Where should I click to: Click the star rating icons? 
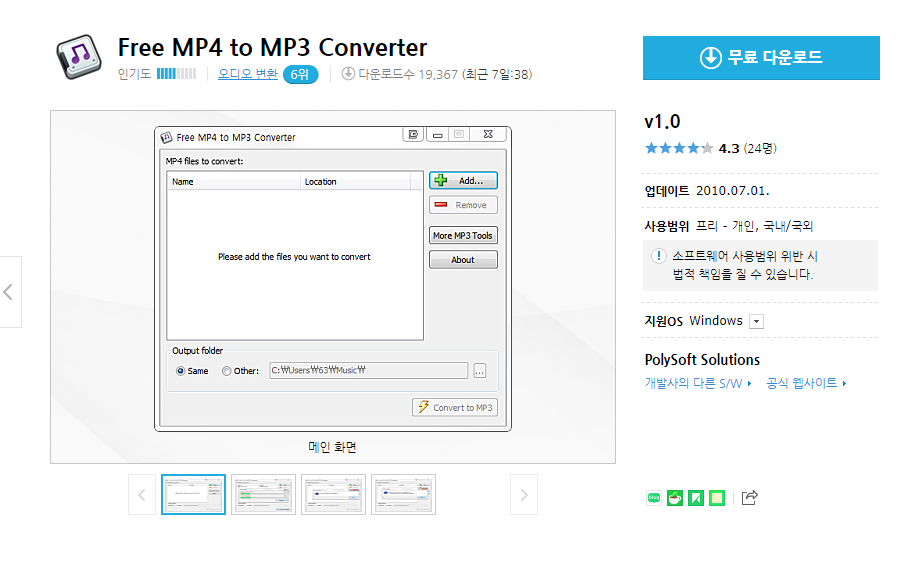pos(679,148)
